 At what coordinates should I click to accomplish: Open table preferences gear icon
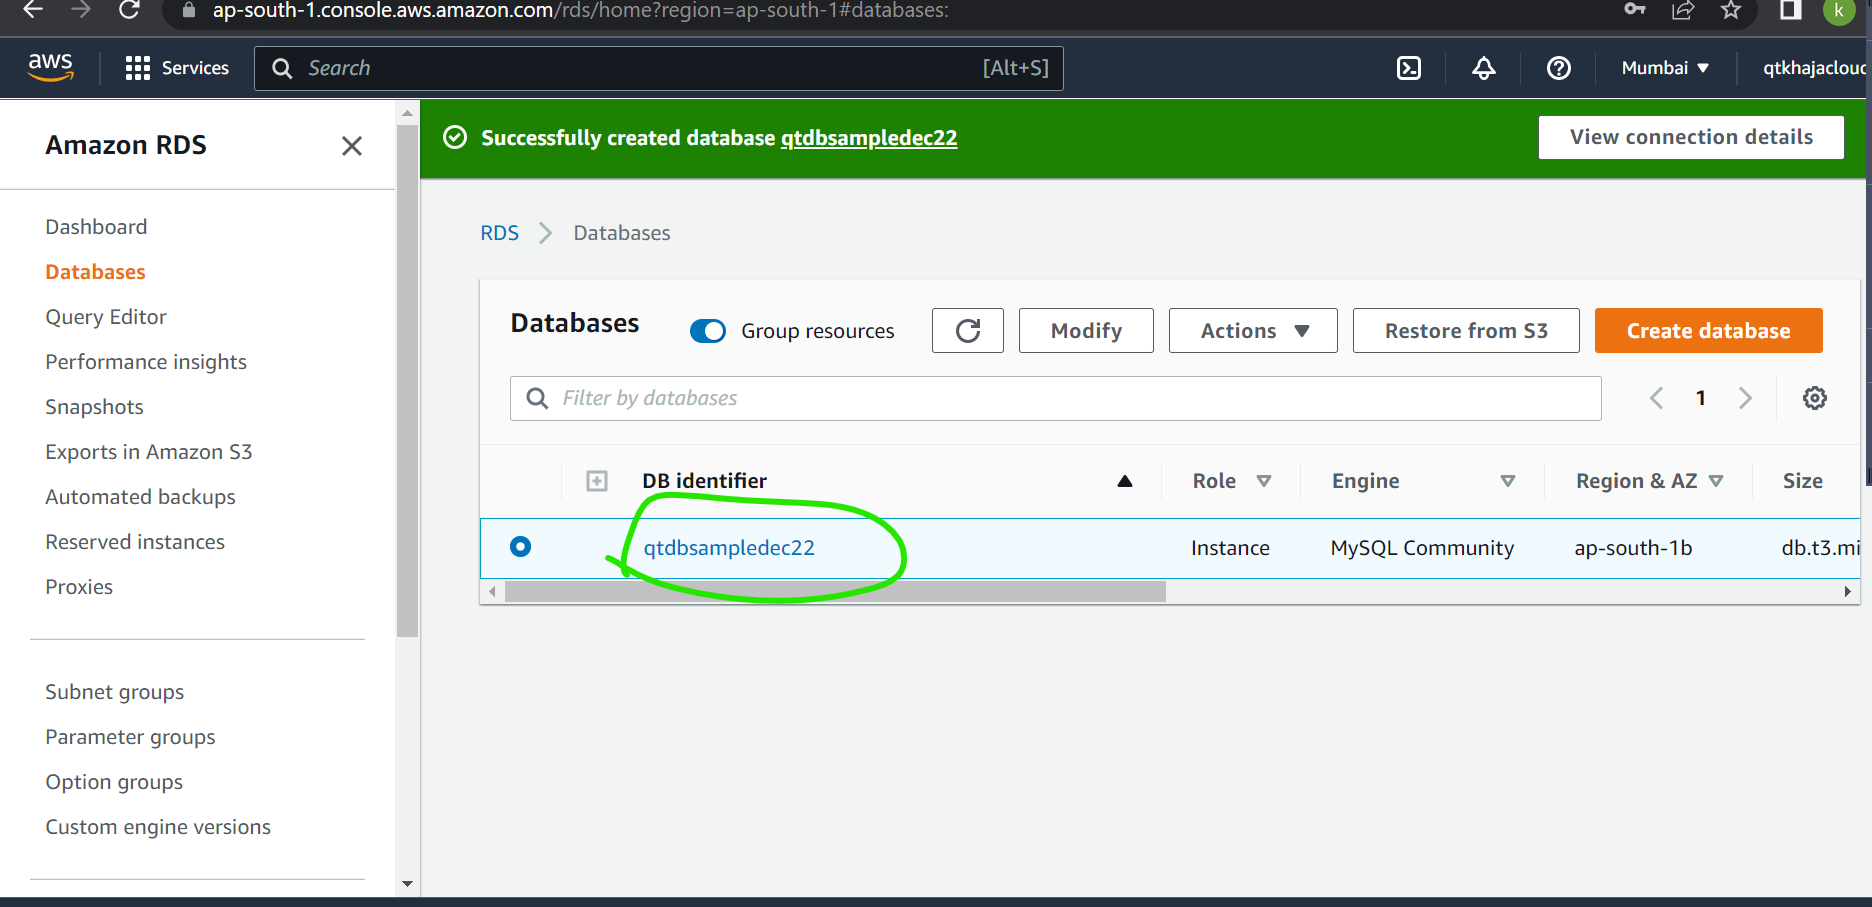1814,398
